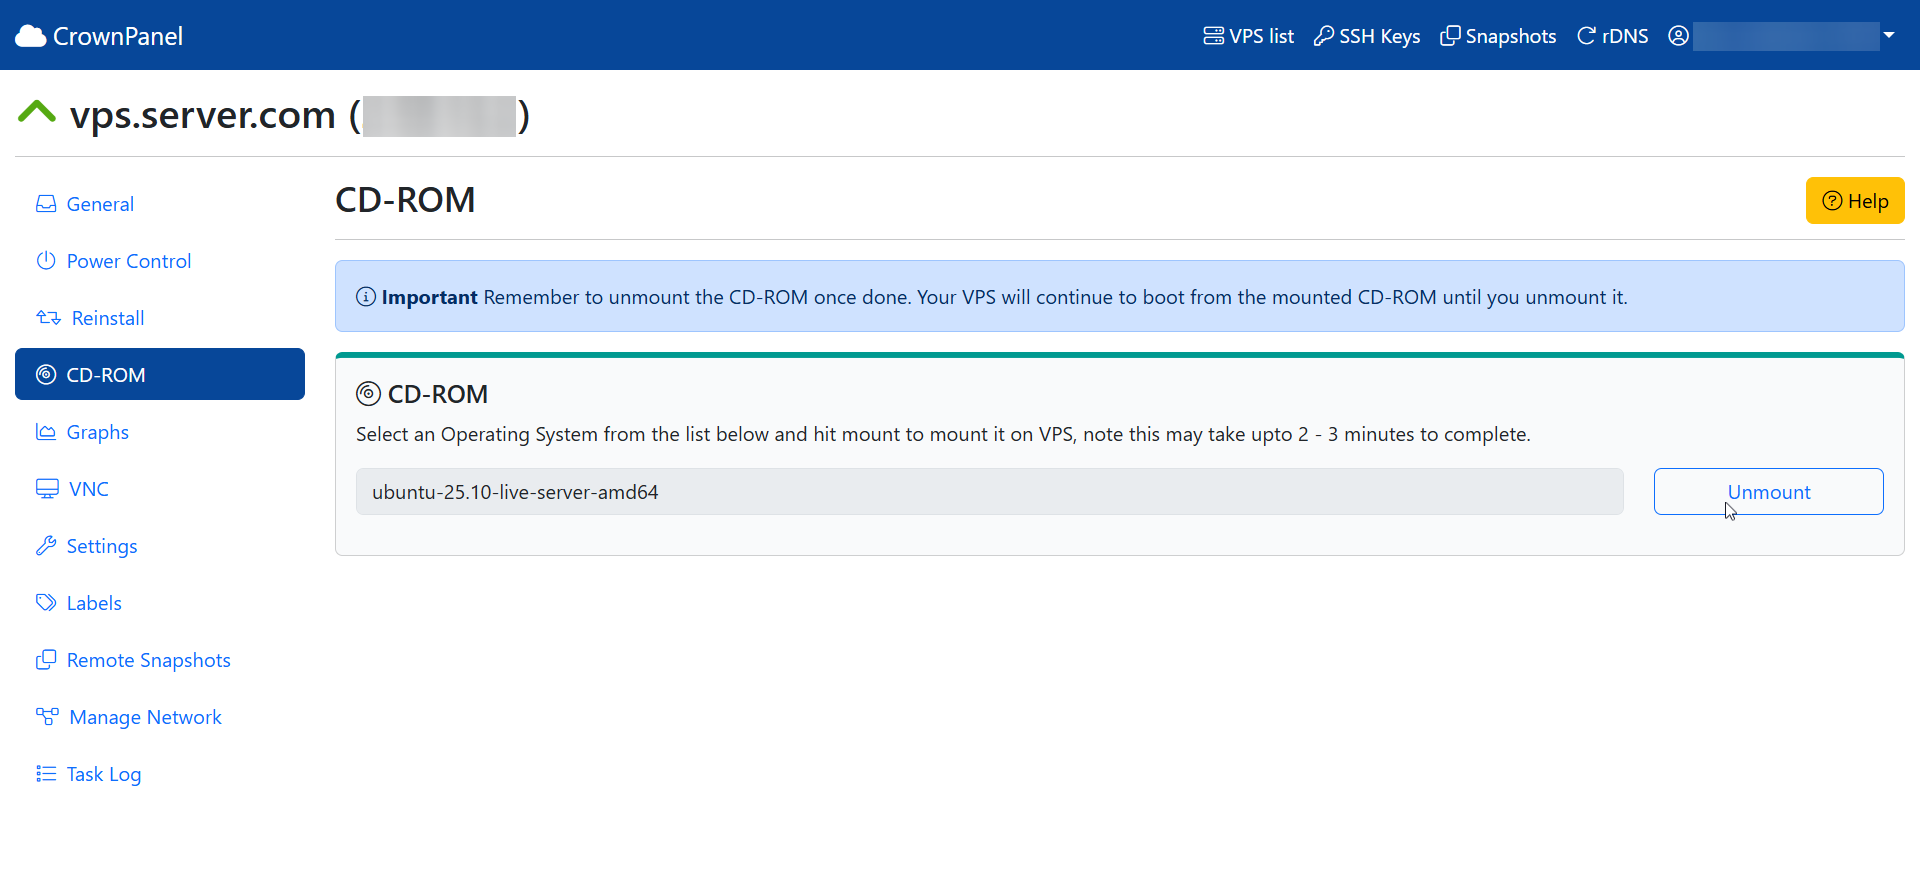Click the VNC monitor icon
Image resolution: width=1920 pixels, height=869 pixels.
click(x=47, y=489)
